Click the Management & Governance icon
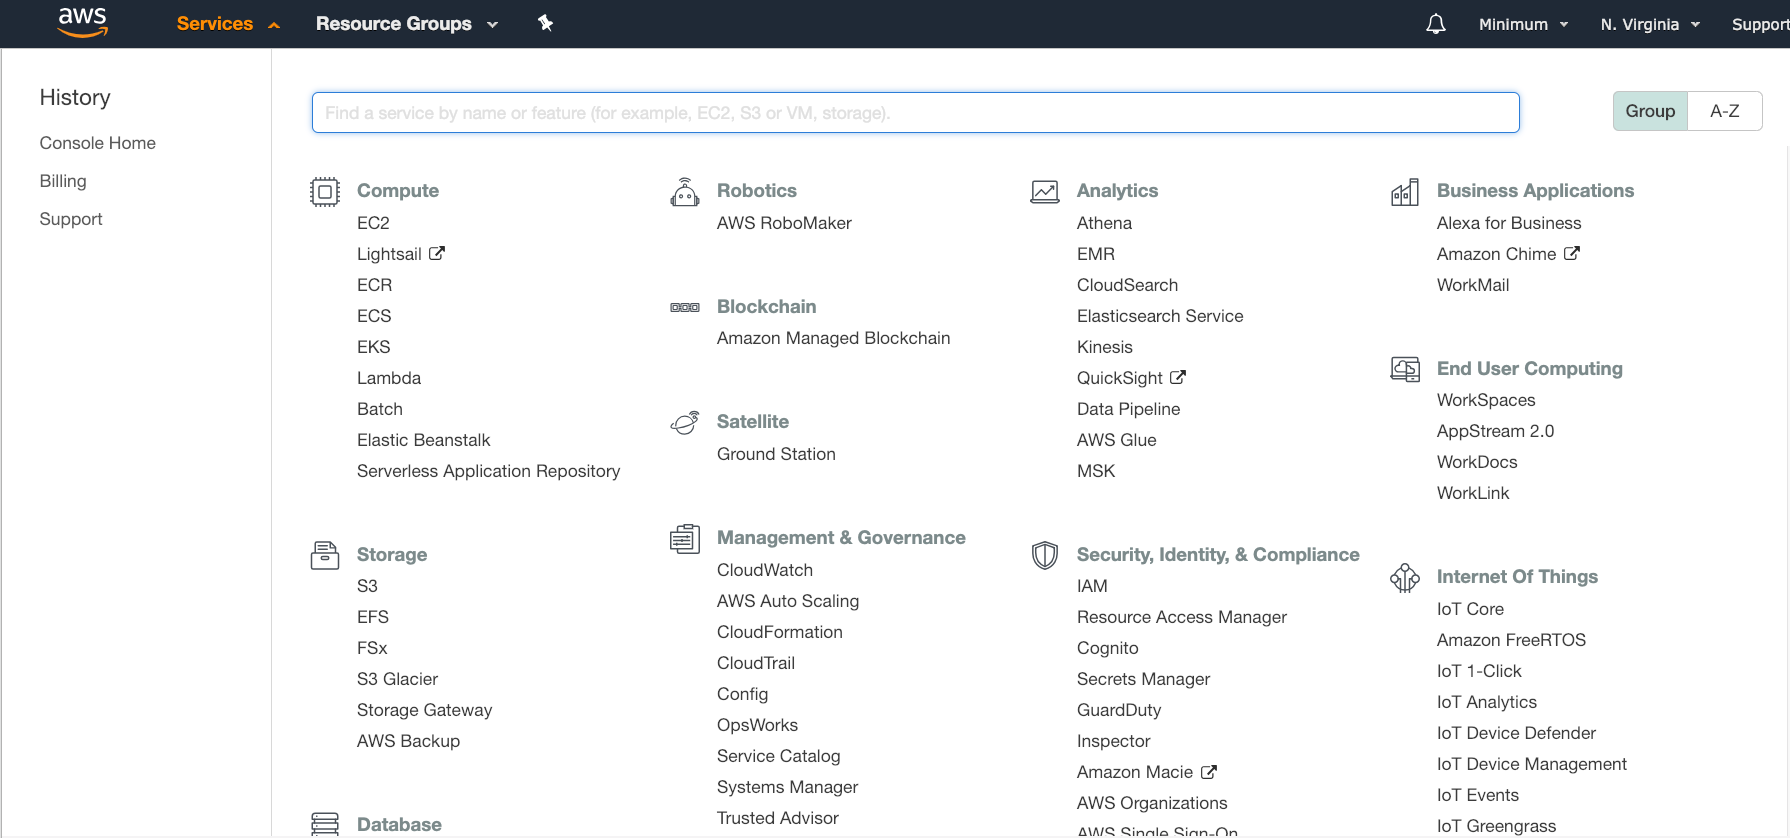This screenshot has height=838, width=1790. pyautogui.click(x=685, y=538)
